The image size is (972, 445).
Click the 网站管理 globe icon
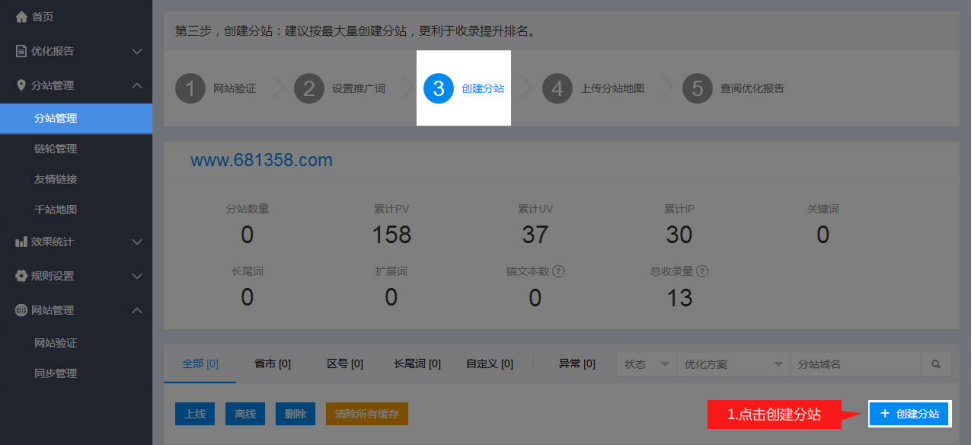click(21, 311)
